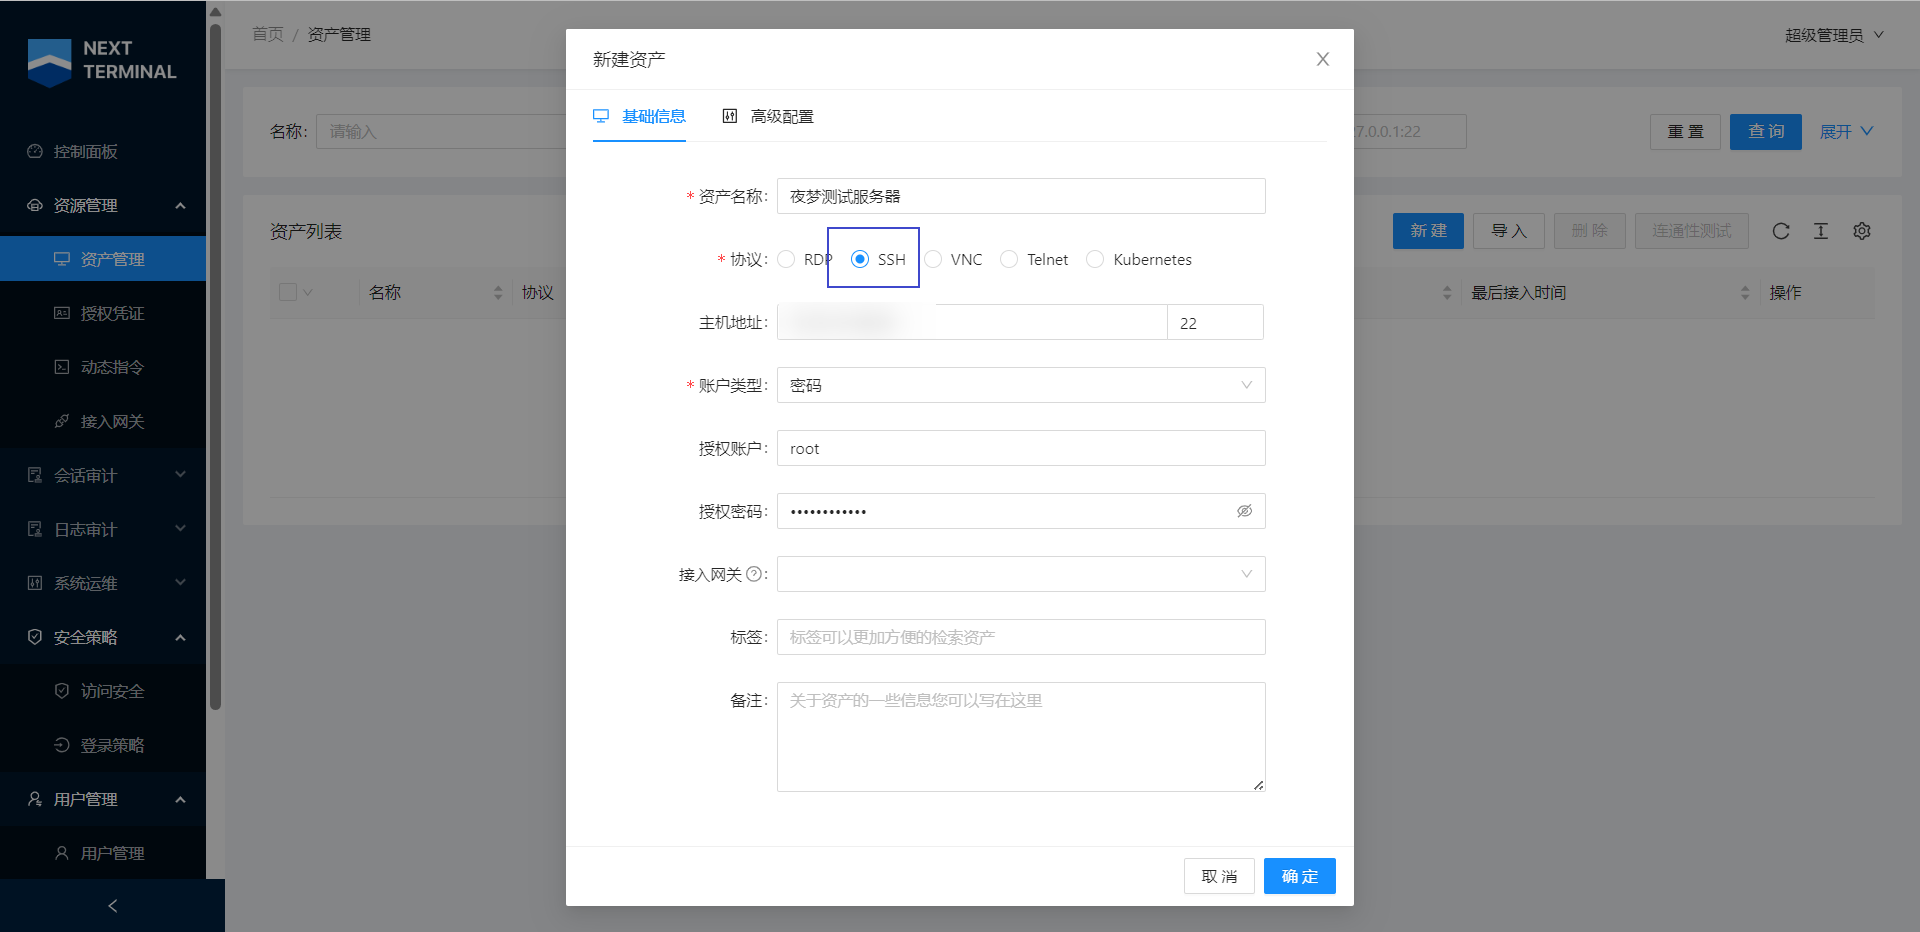Switch to the 高级配置 tab
The image size is (1920, 932).
pyautogui.click(x=768, y=117)
